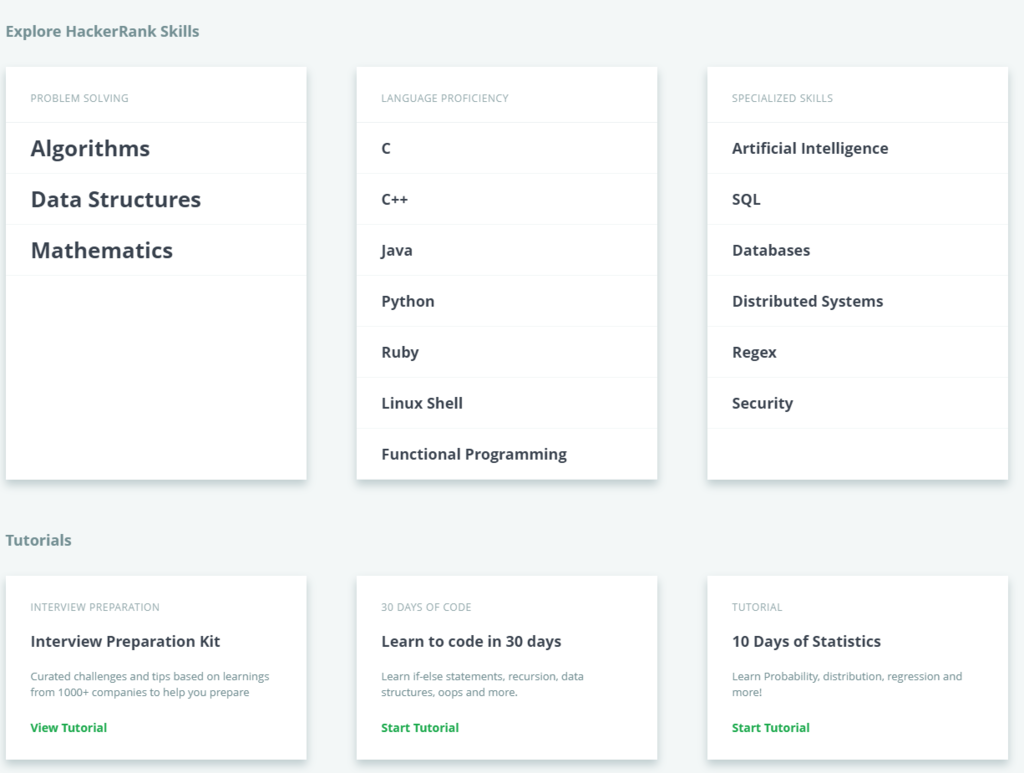Screen dimensions: 1024x773
Task: Click the Specialized Skills card header
Action: coord(782,98)
